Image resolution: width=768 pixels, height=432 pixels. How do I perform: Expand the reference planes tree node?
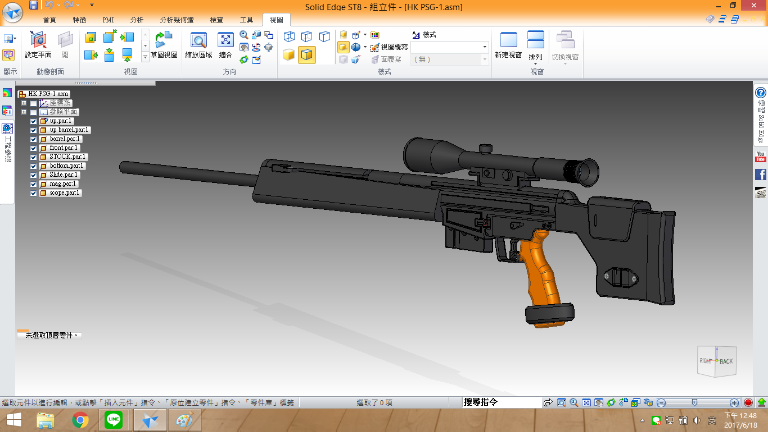[24, 112]
